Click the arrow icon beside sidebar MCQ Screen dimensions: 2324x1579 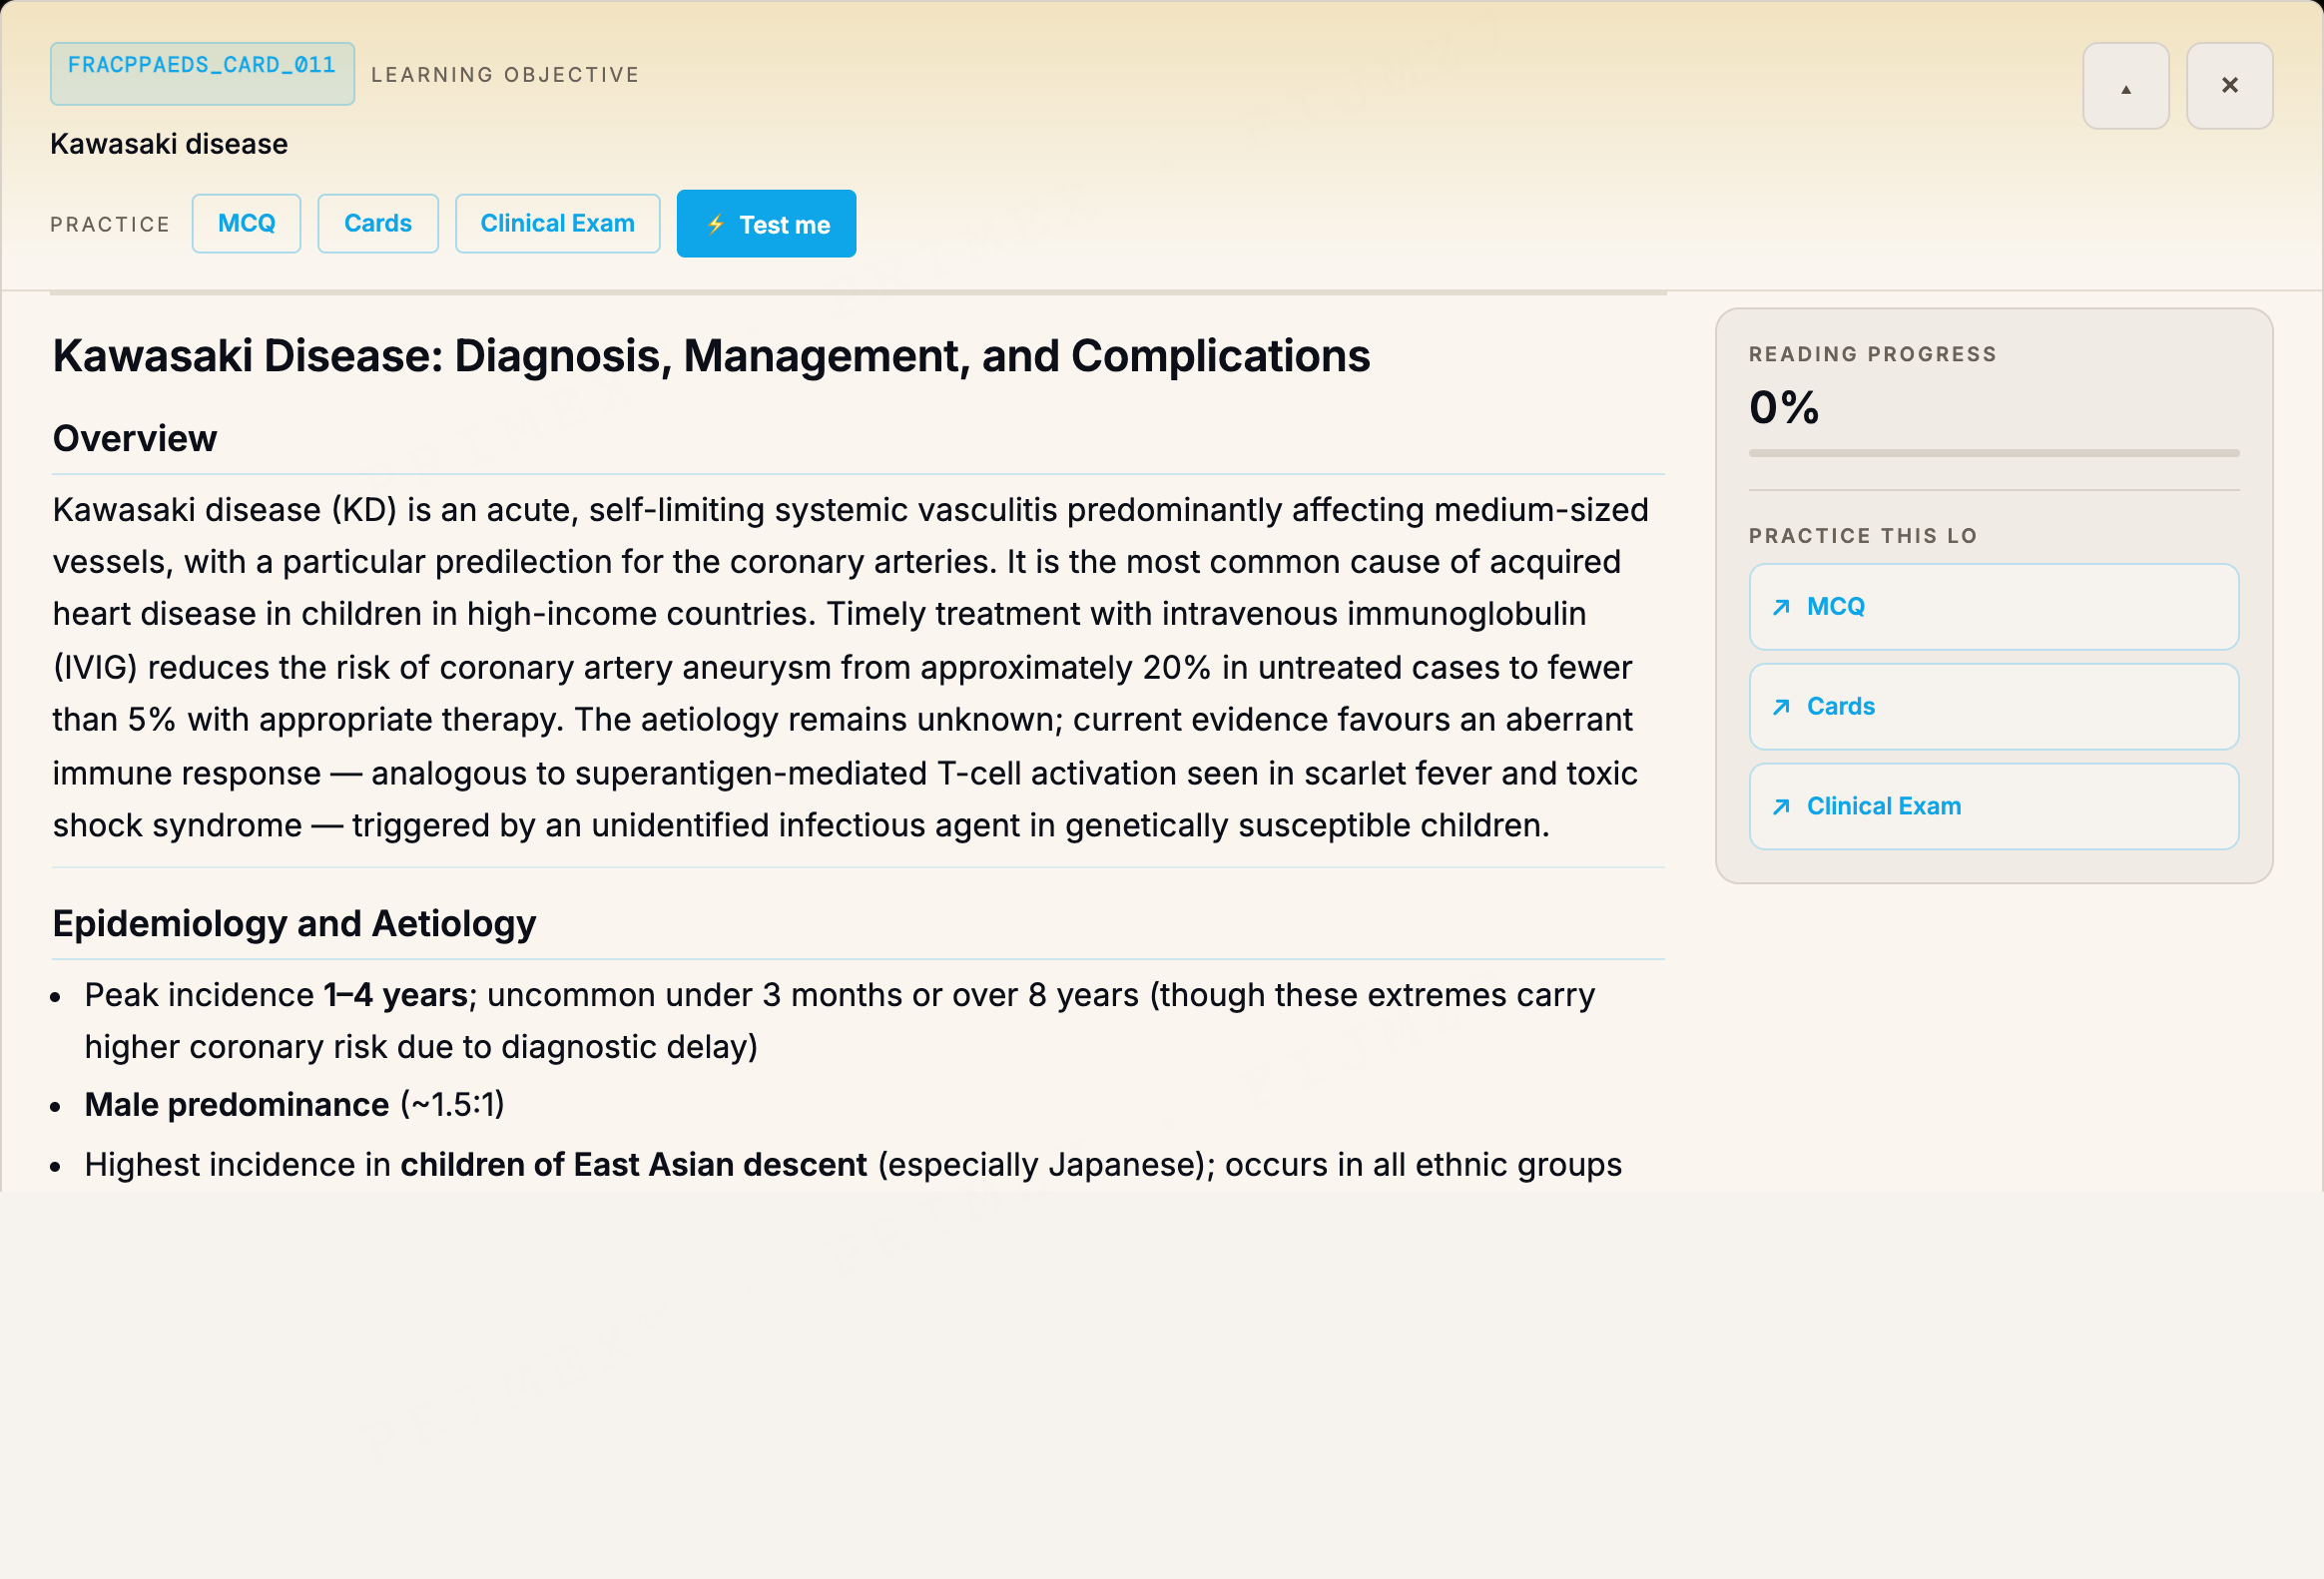[1781, 607]
